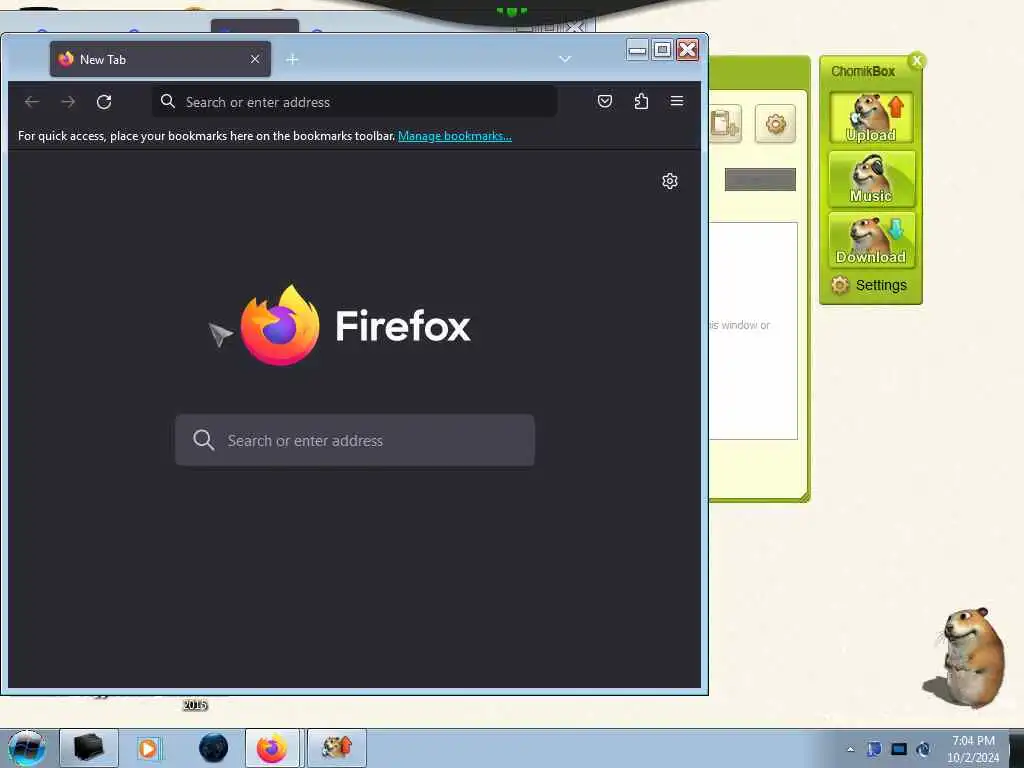The image size is (1024, 768).
Task: Select the New Tab tab
Action: [160, 59]
